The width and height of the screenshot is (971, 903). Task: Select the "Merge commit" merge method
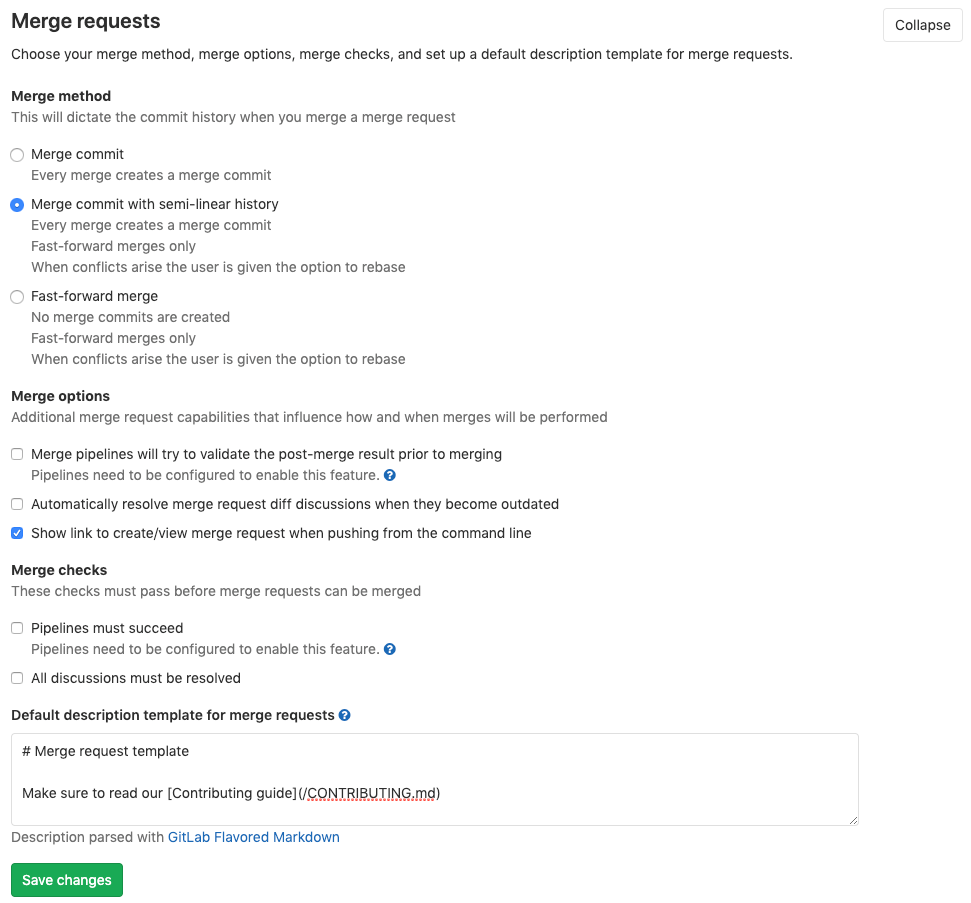16,154
